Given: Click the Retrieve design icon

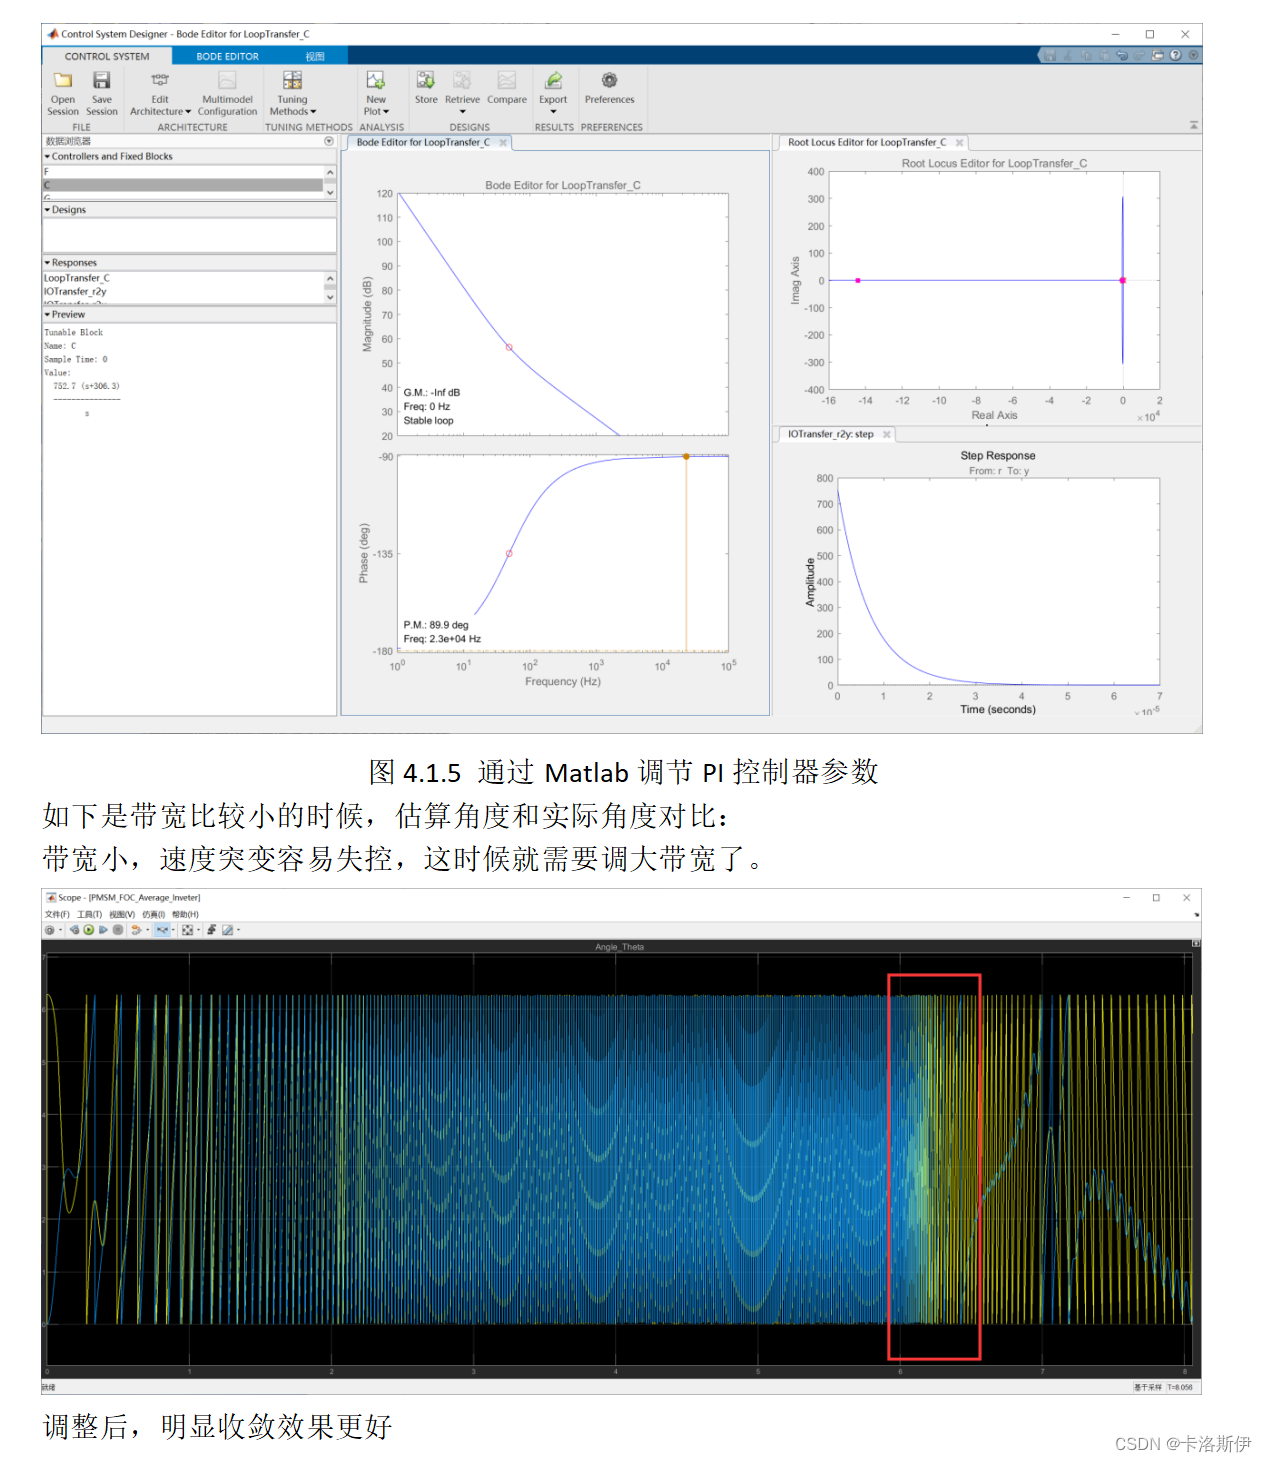Looking at the screenshot, I should click(x=462, y=80).
